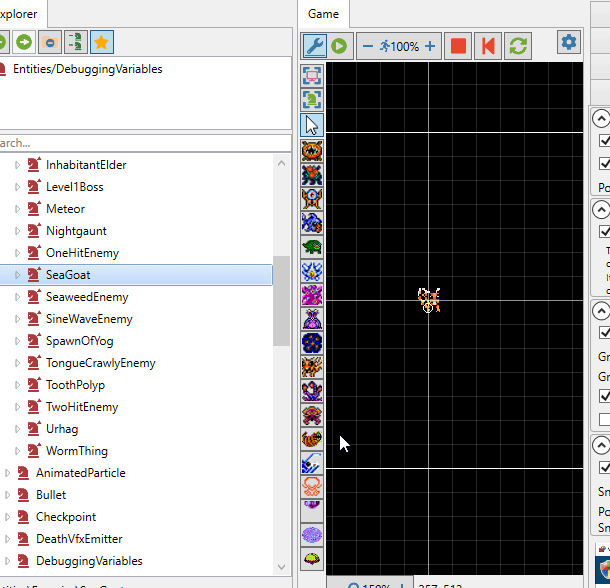This screenshot has height=588, width=610.
Task: Expand the SeaGoat tree node
Action: pyautogui.click(x=17, y=275)
